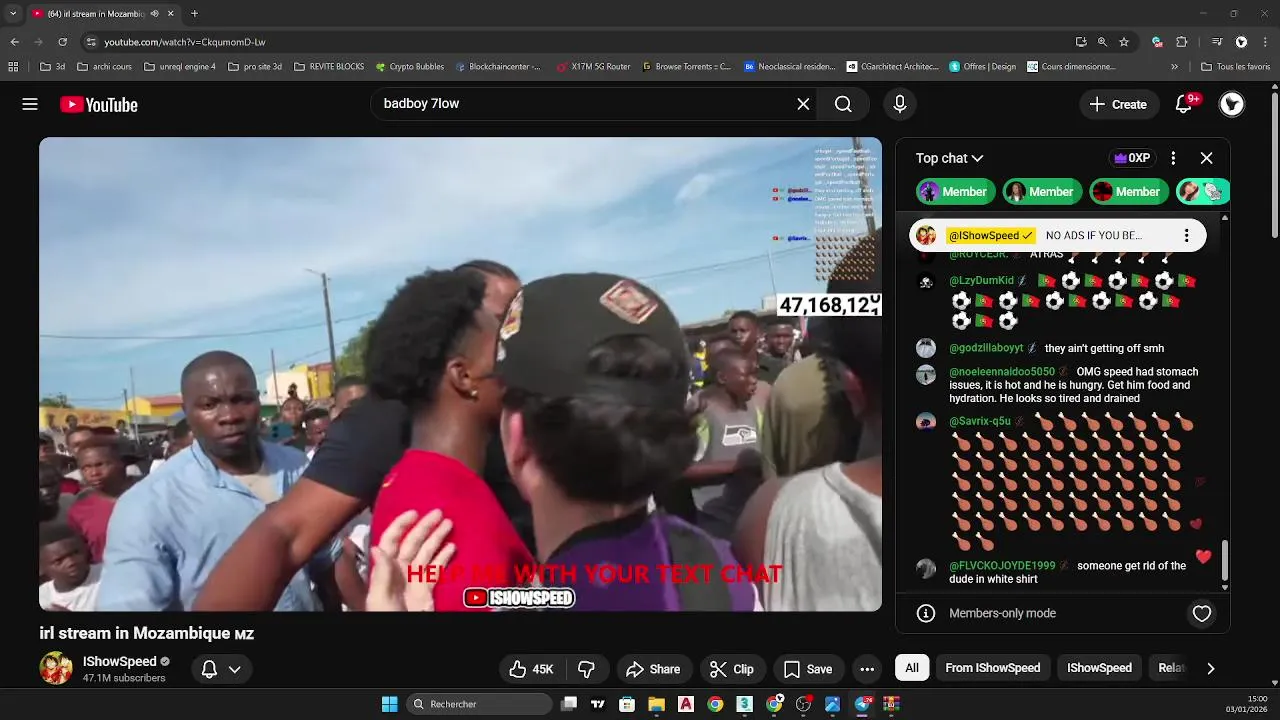
Task: Open TradingView from the taskbar
Action: [x=598, y=704]
